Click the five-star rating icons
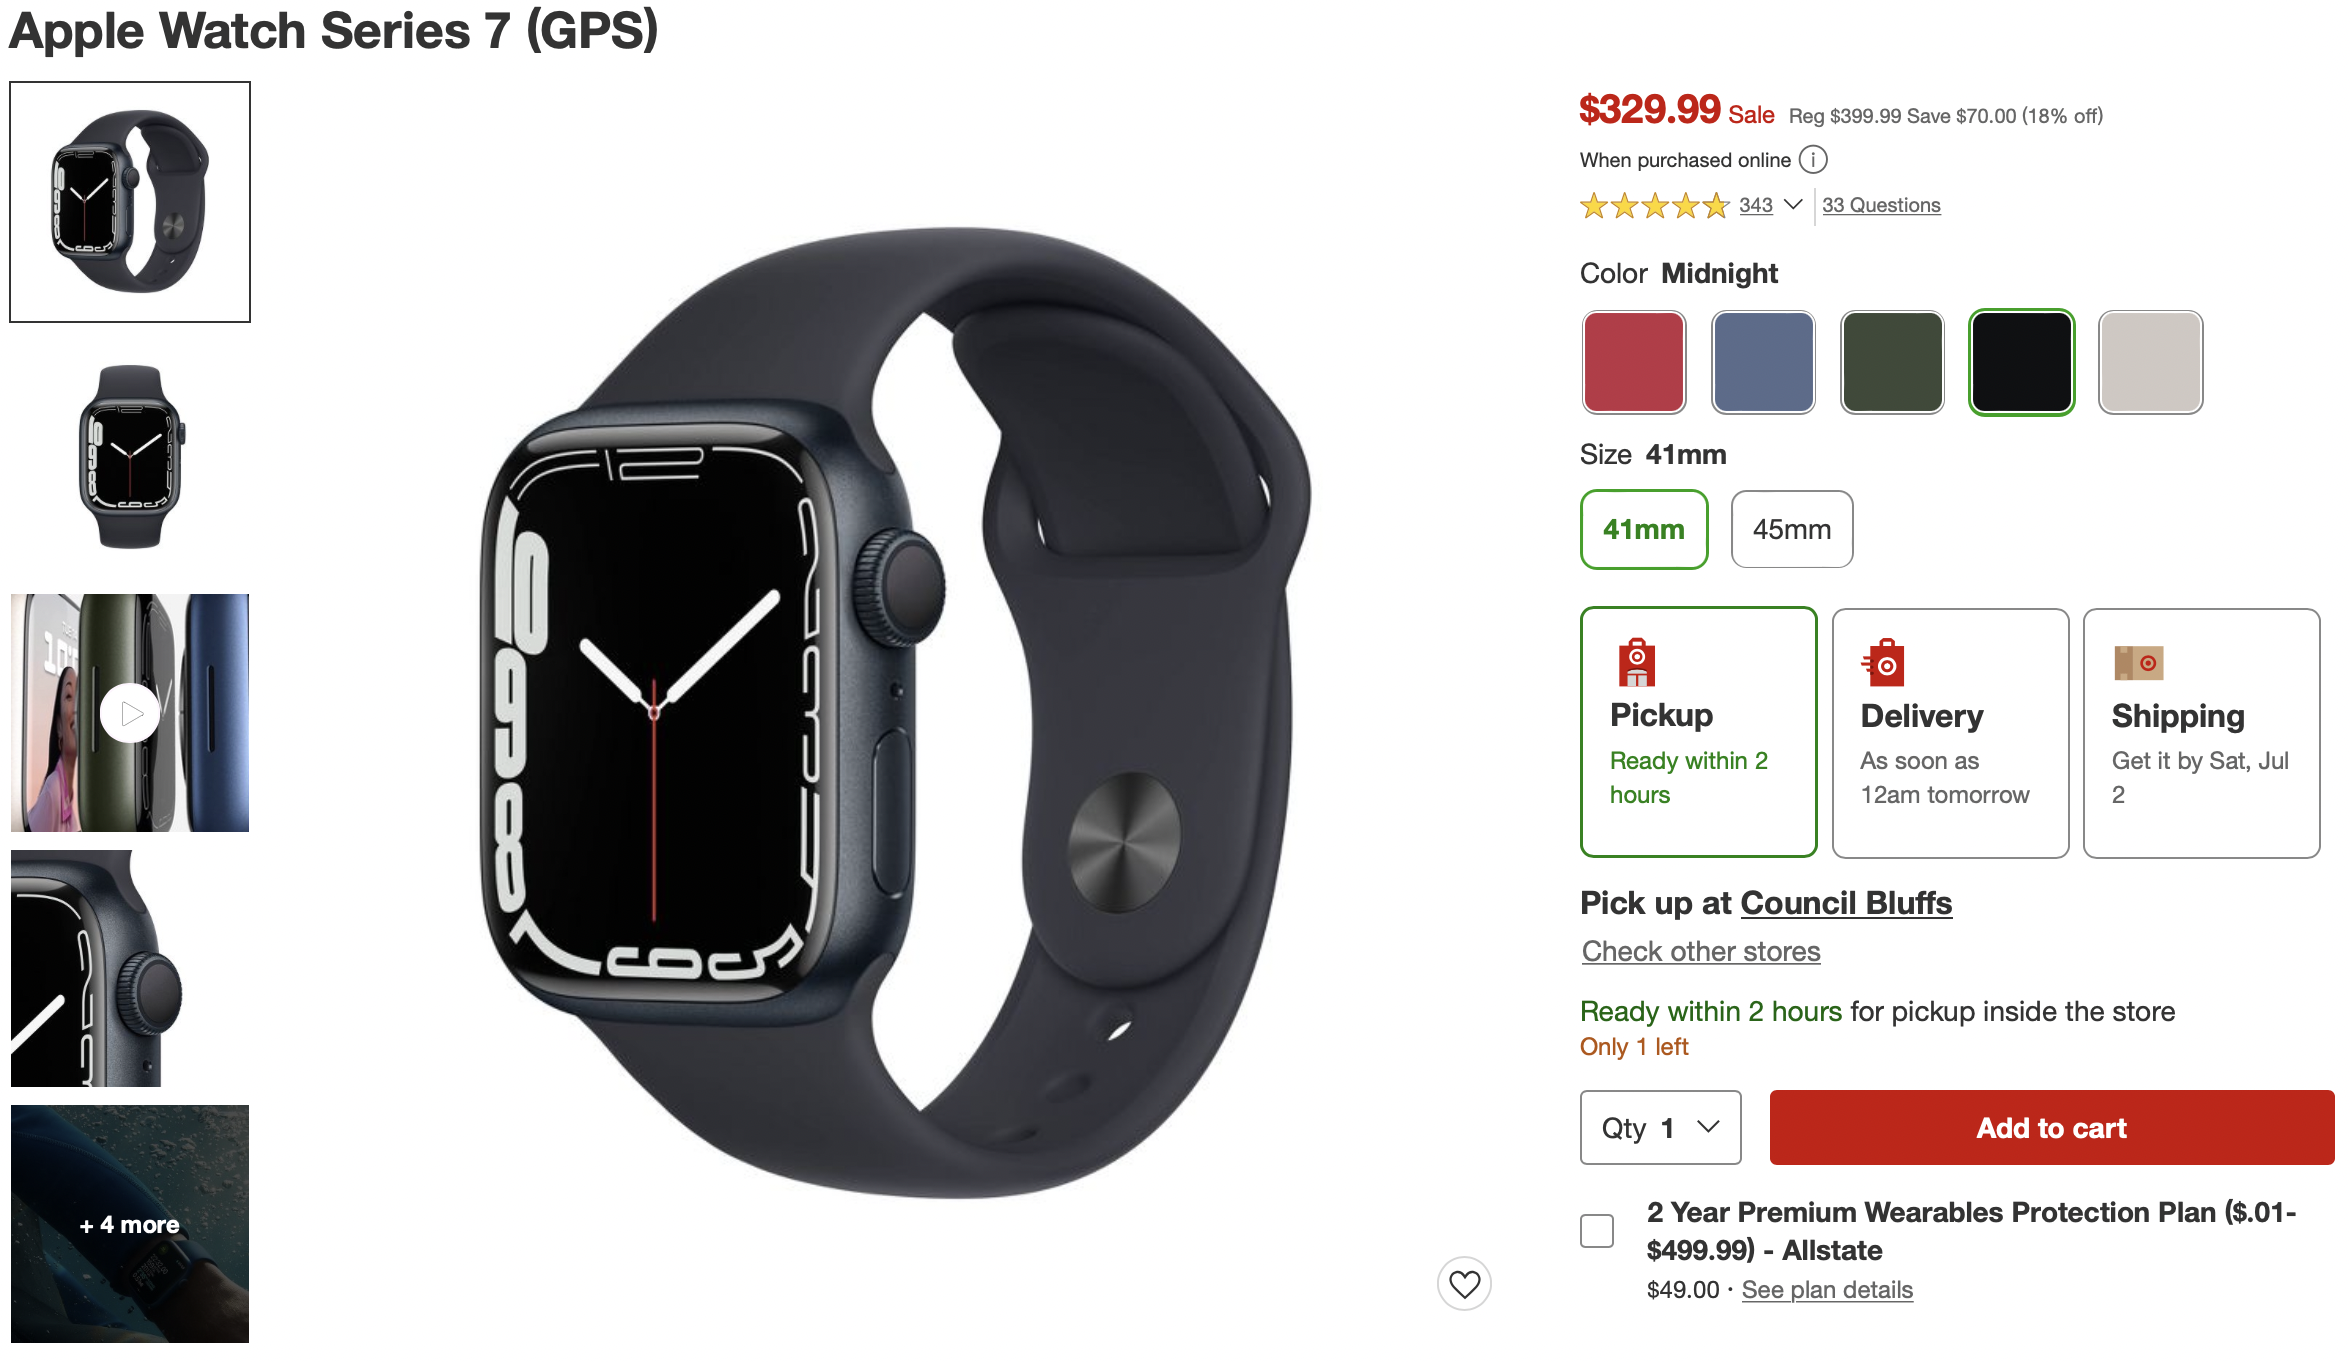This screenshot has height=1362, width=2350. (x=1654, y=206)
